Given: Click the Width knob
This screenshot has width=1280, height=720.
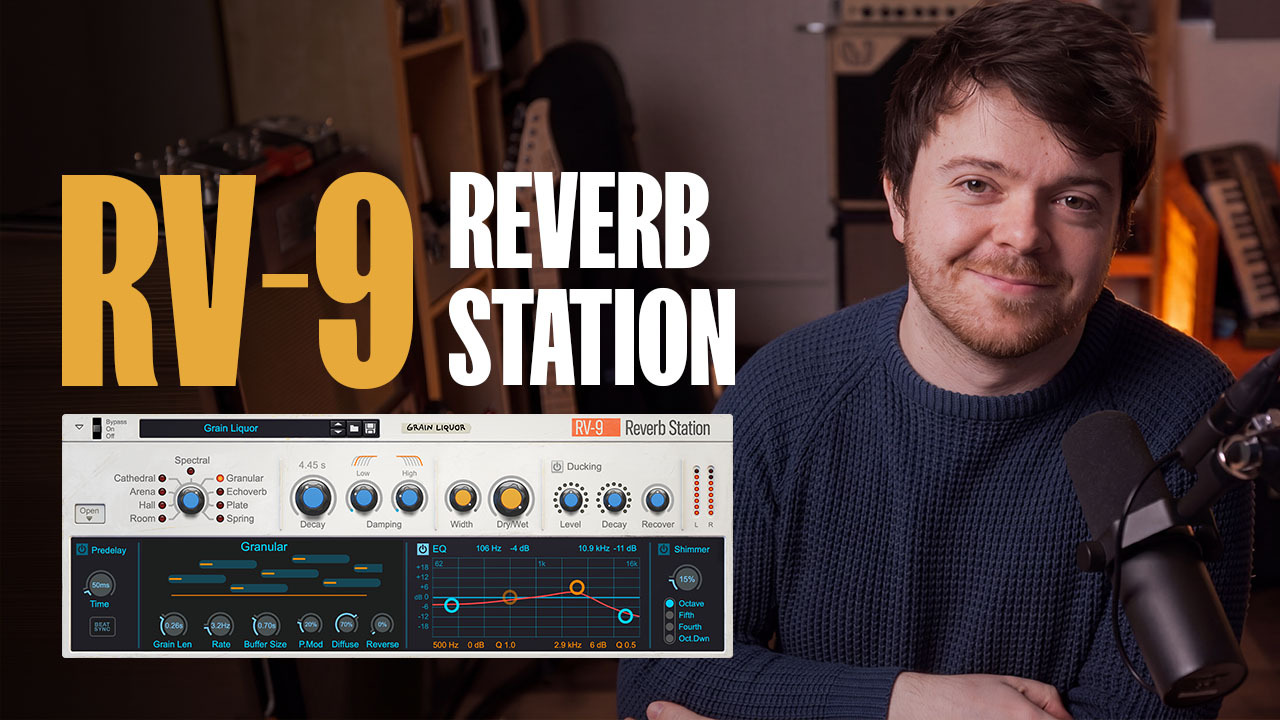Looking at the screenshot, I should tap(462, 497).
